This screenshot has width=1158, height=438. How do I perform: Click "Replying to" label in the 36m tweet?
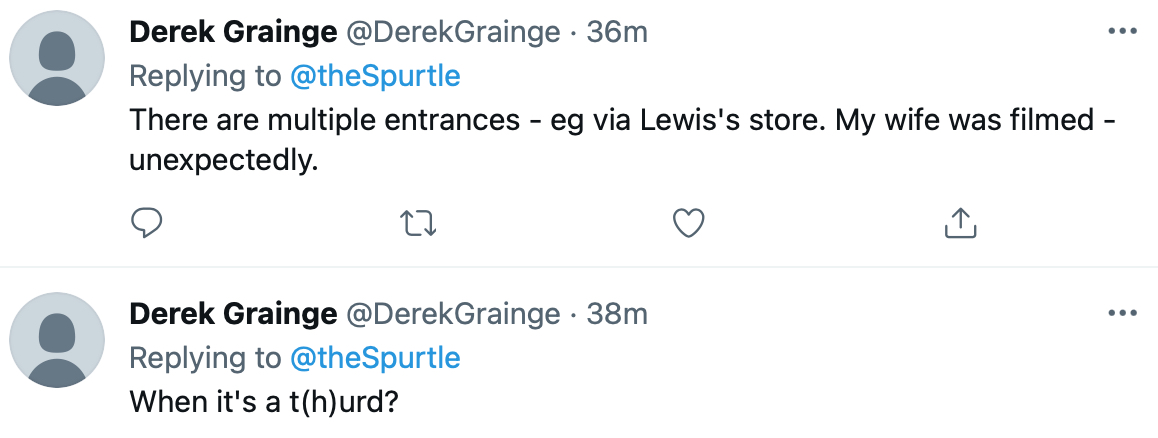pos(206,76)
